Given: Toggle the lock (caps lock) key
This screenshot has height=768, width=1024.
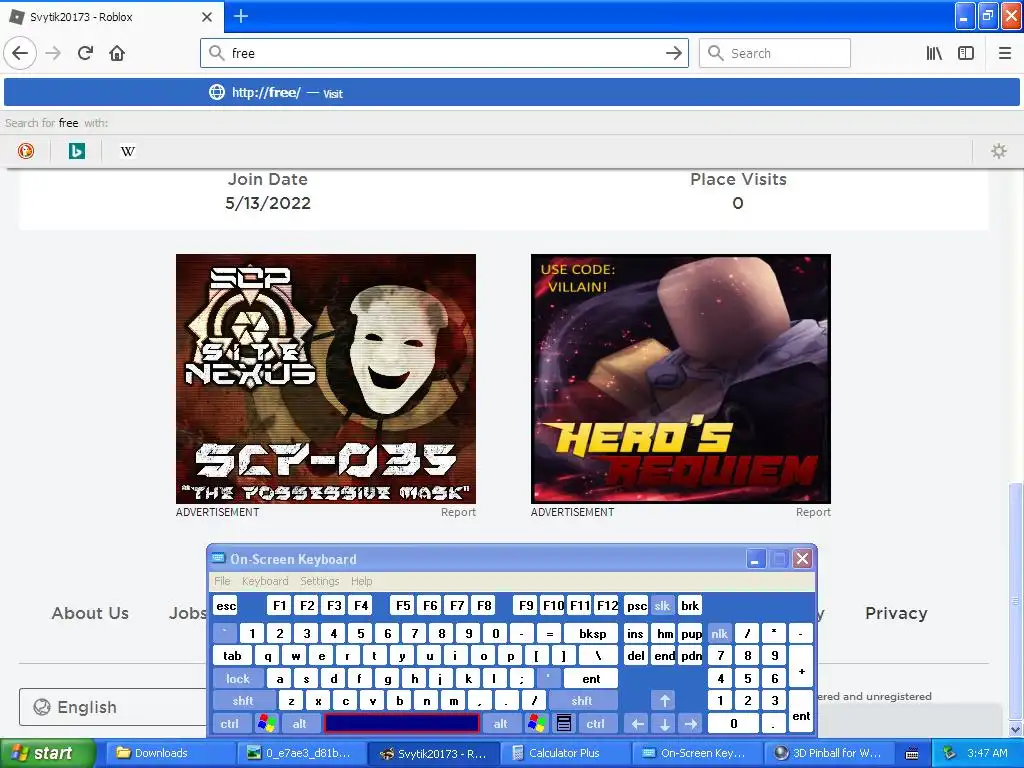Looking at the screenshot, I should coord(238,679).
